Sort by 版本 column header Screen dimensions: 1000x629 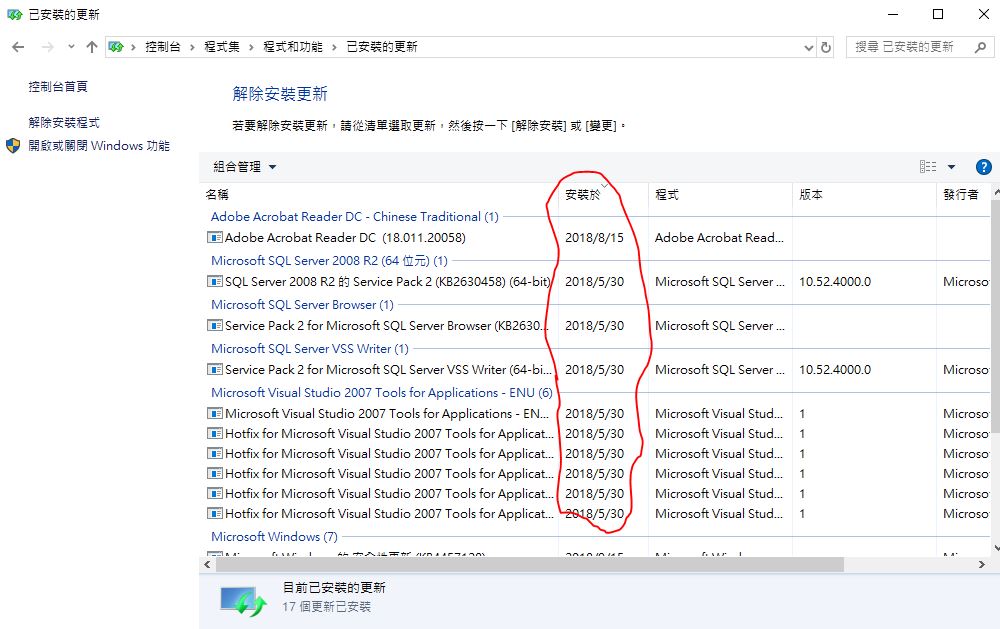click(x=811, y=195)
